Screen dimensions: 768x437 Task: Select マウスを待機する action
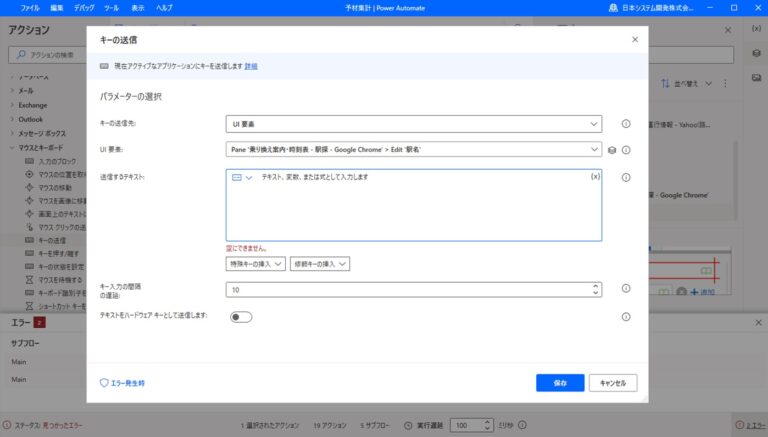tap(60, 280)
